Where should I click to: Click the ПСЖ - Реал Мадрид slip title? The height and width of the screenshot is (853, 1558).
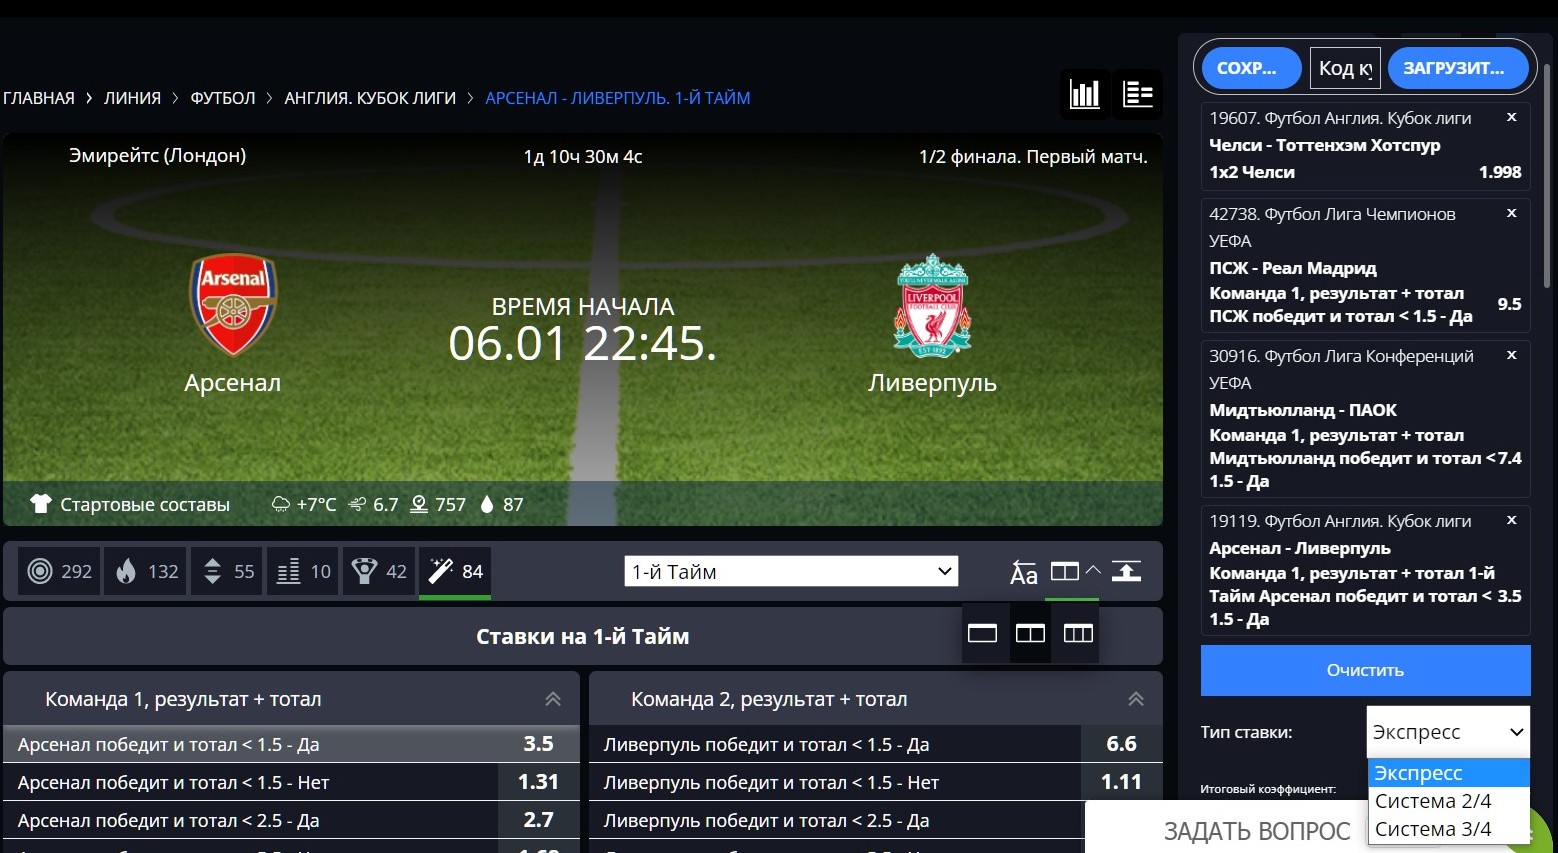click(1293, 268)
